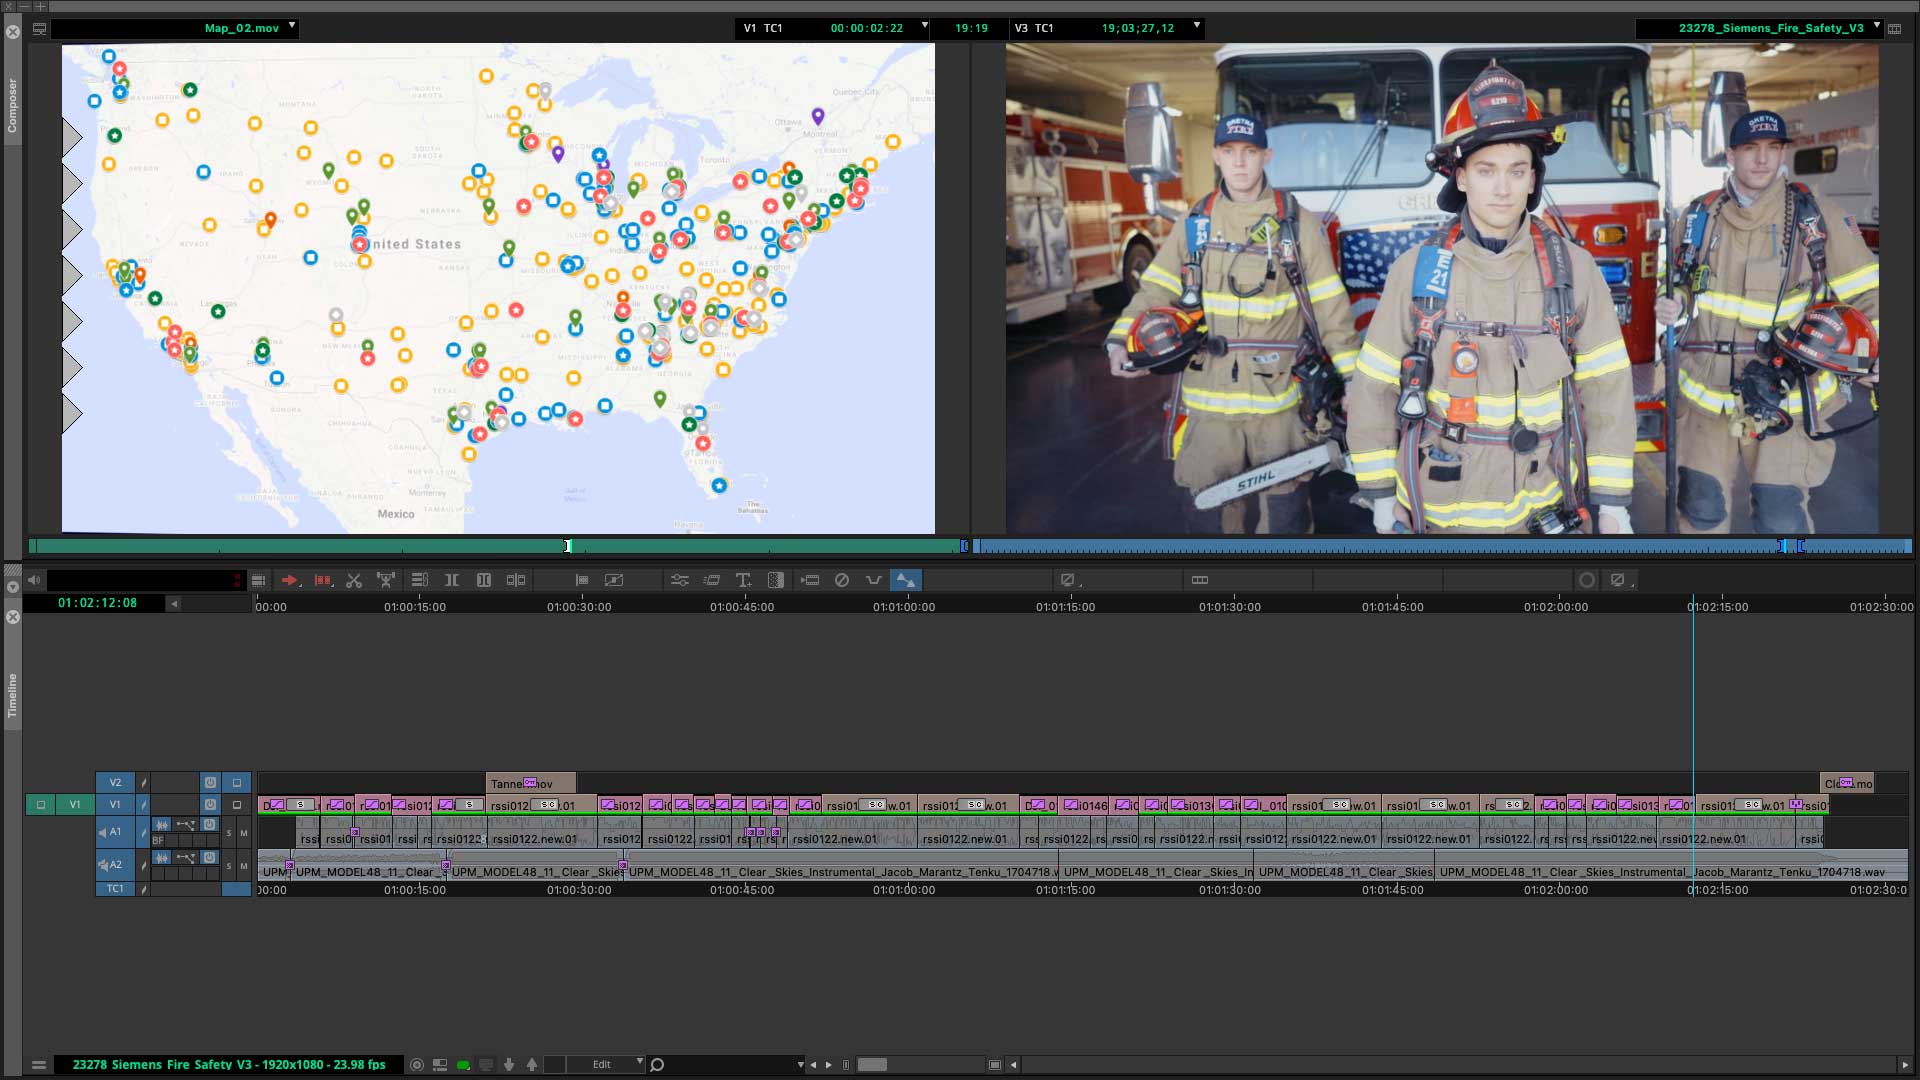
Task: Open the V1 TC1 timecode display dropdown
Action: (925, 28)
